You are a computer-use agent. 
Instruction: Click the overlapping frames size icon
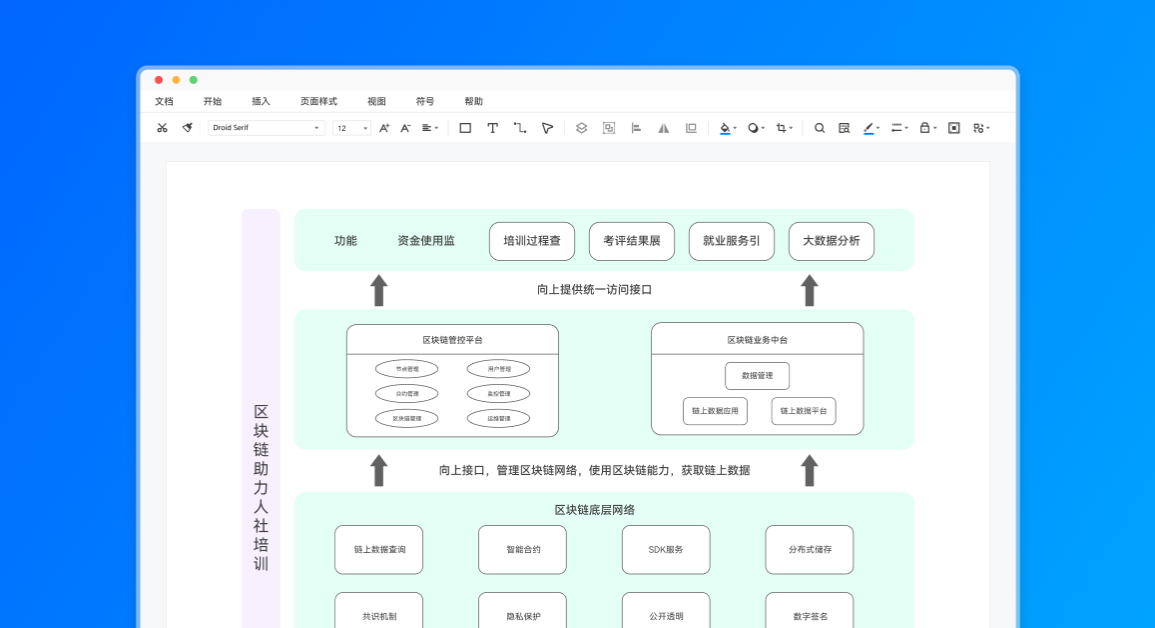(691, 128)
